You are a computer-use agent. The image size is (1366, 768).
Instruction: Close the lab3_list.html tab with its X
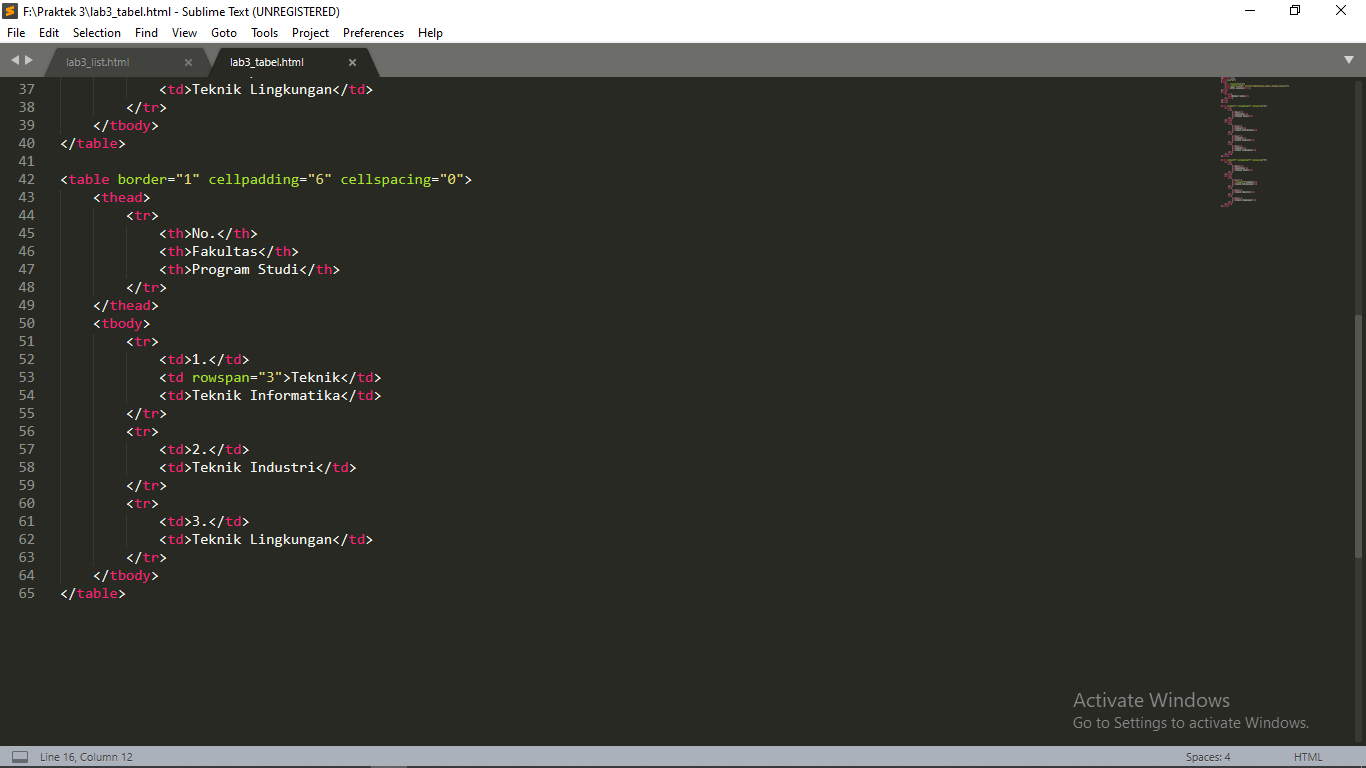coord(188,61)
